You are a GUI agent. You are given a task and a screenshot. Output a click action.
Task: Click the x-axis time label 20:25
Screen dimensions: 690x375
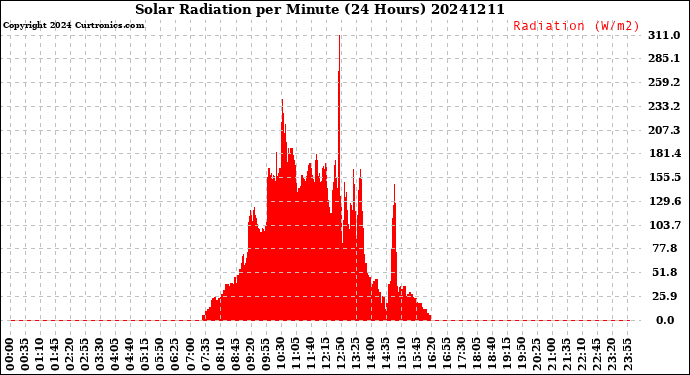(536, 355)
